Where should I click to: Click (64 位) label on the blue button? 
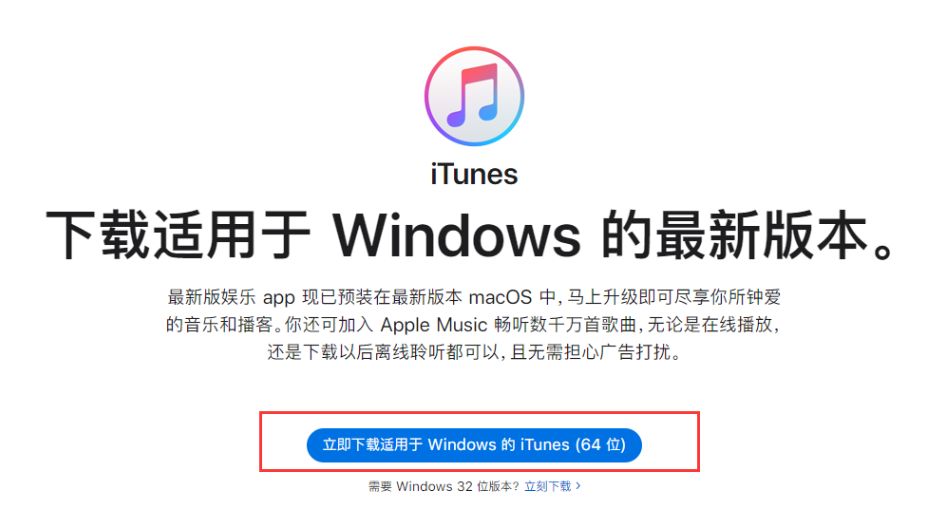click(x=600, y=445)
